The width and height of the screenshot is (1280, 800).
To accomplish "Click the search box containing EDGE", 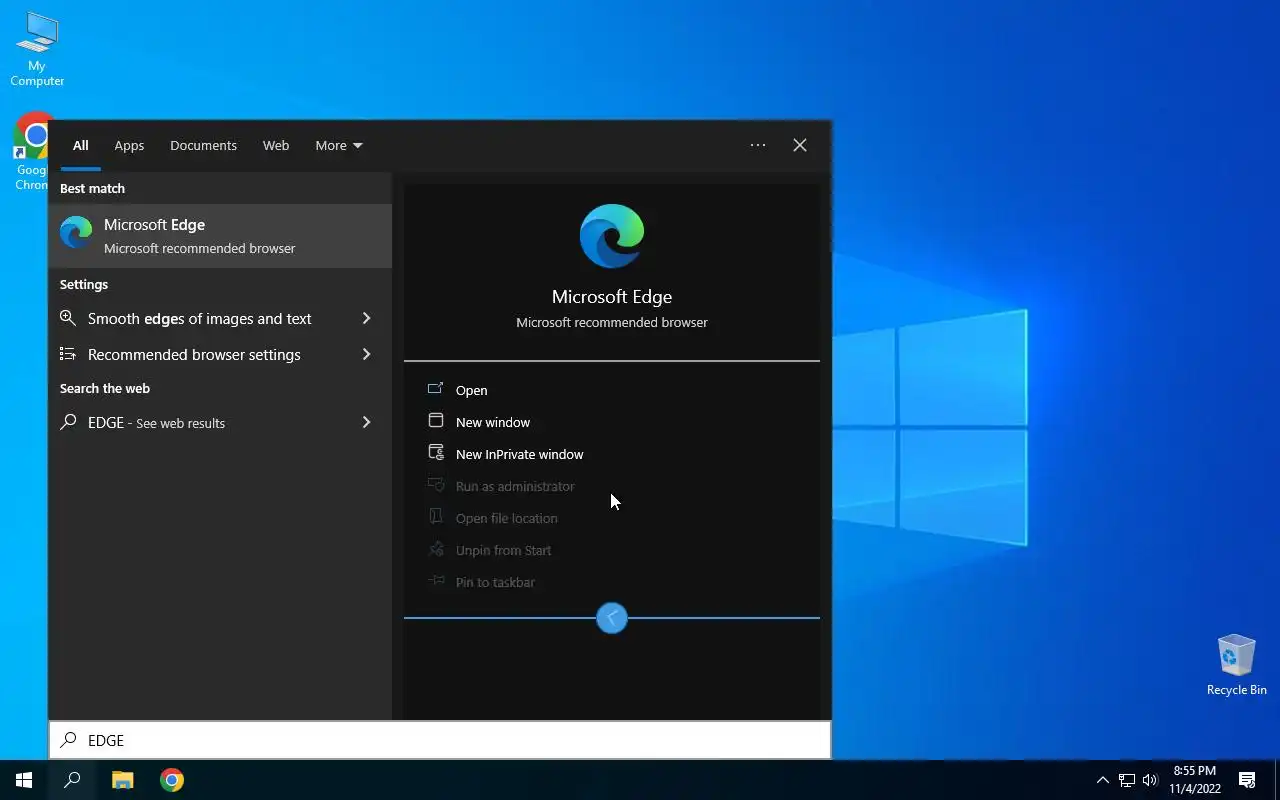I will click(x=440, y=740).
